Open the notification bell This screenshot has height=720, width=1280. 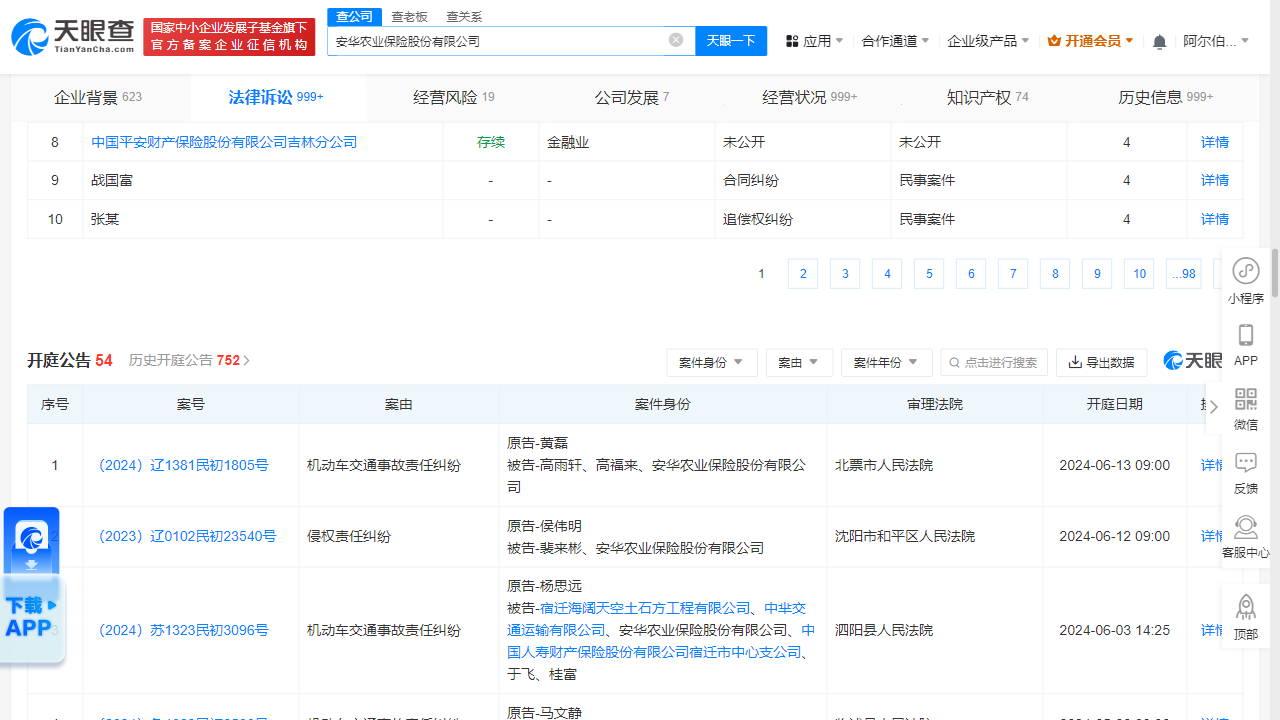1159,41
